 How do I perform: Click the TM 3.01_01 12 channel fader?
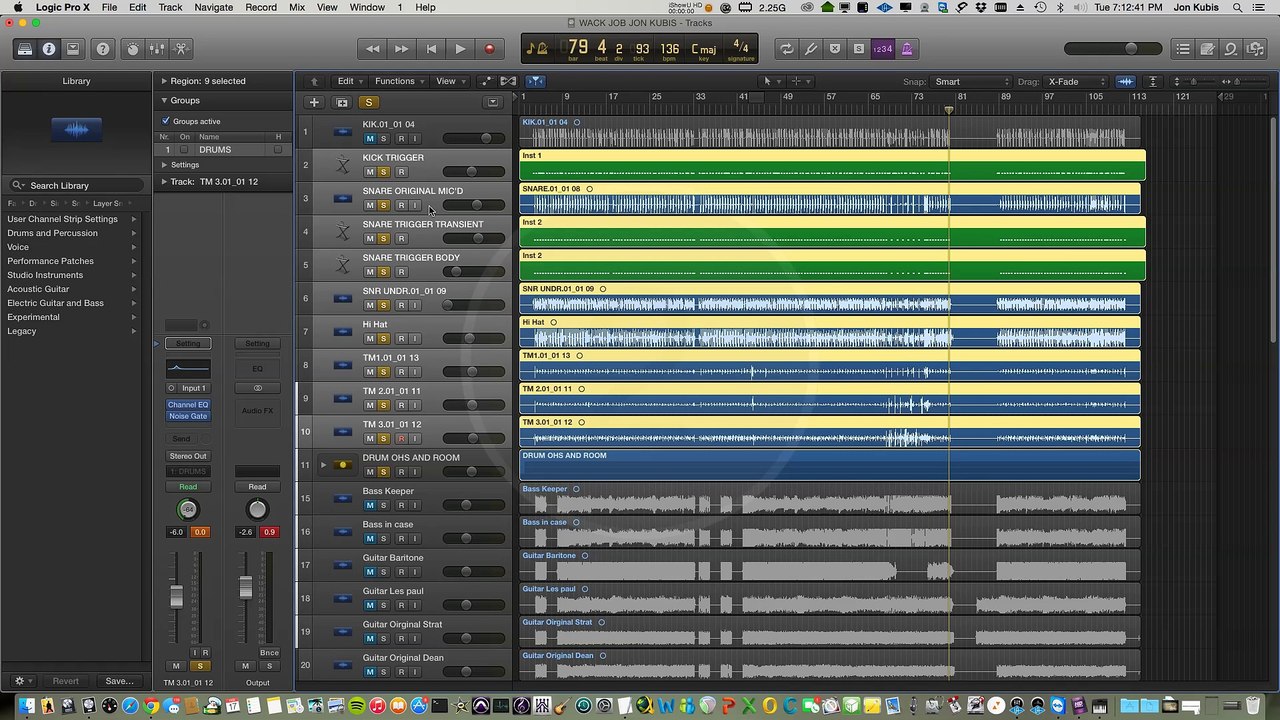point(177,596)
